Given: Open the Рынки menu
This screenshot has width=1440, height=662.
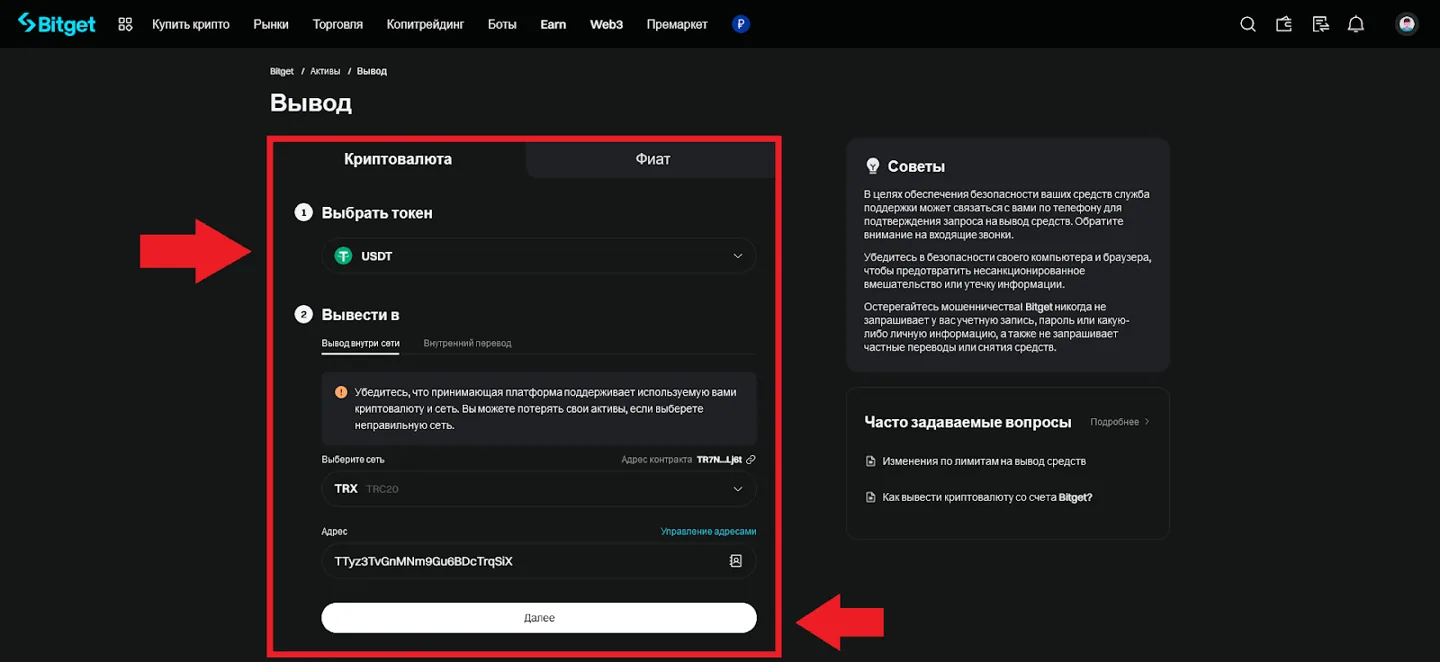Looking at the screenshot, I should (x=271, y=24).
